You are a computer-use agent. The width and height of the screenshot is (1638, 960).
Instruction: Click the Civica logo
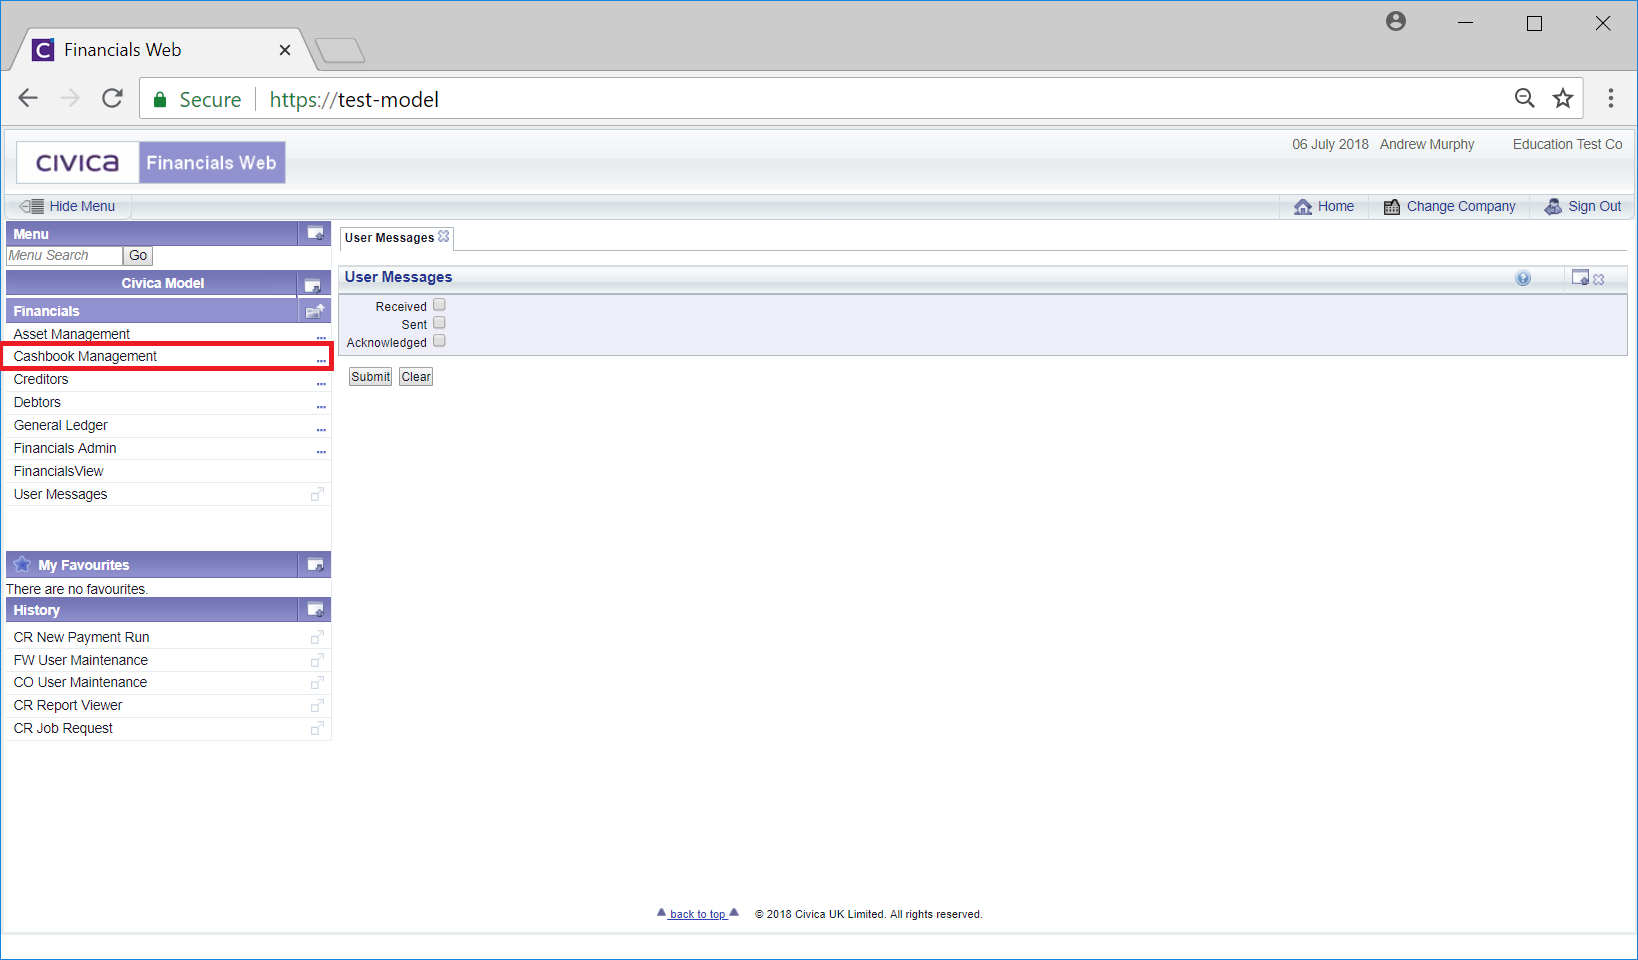tap(78, 162)
